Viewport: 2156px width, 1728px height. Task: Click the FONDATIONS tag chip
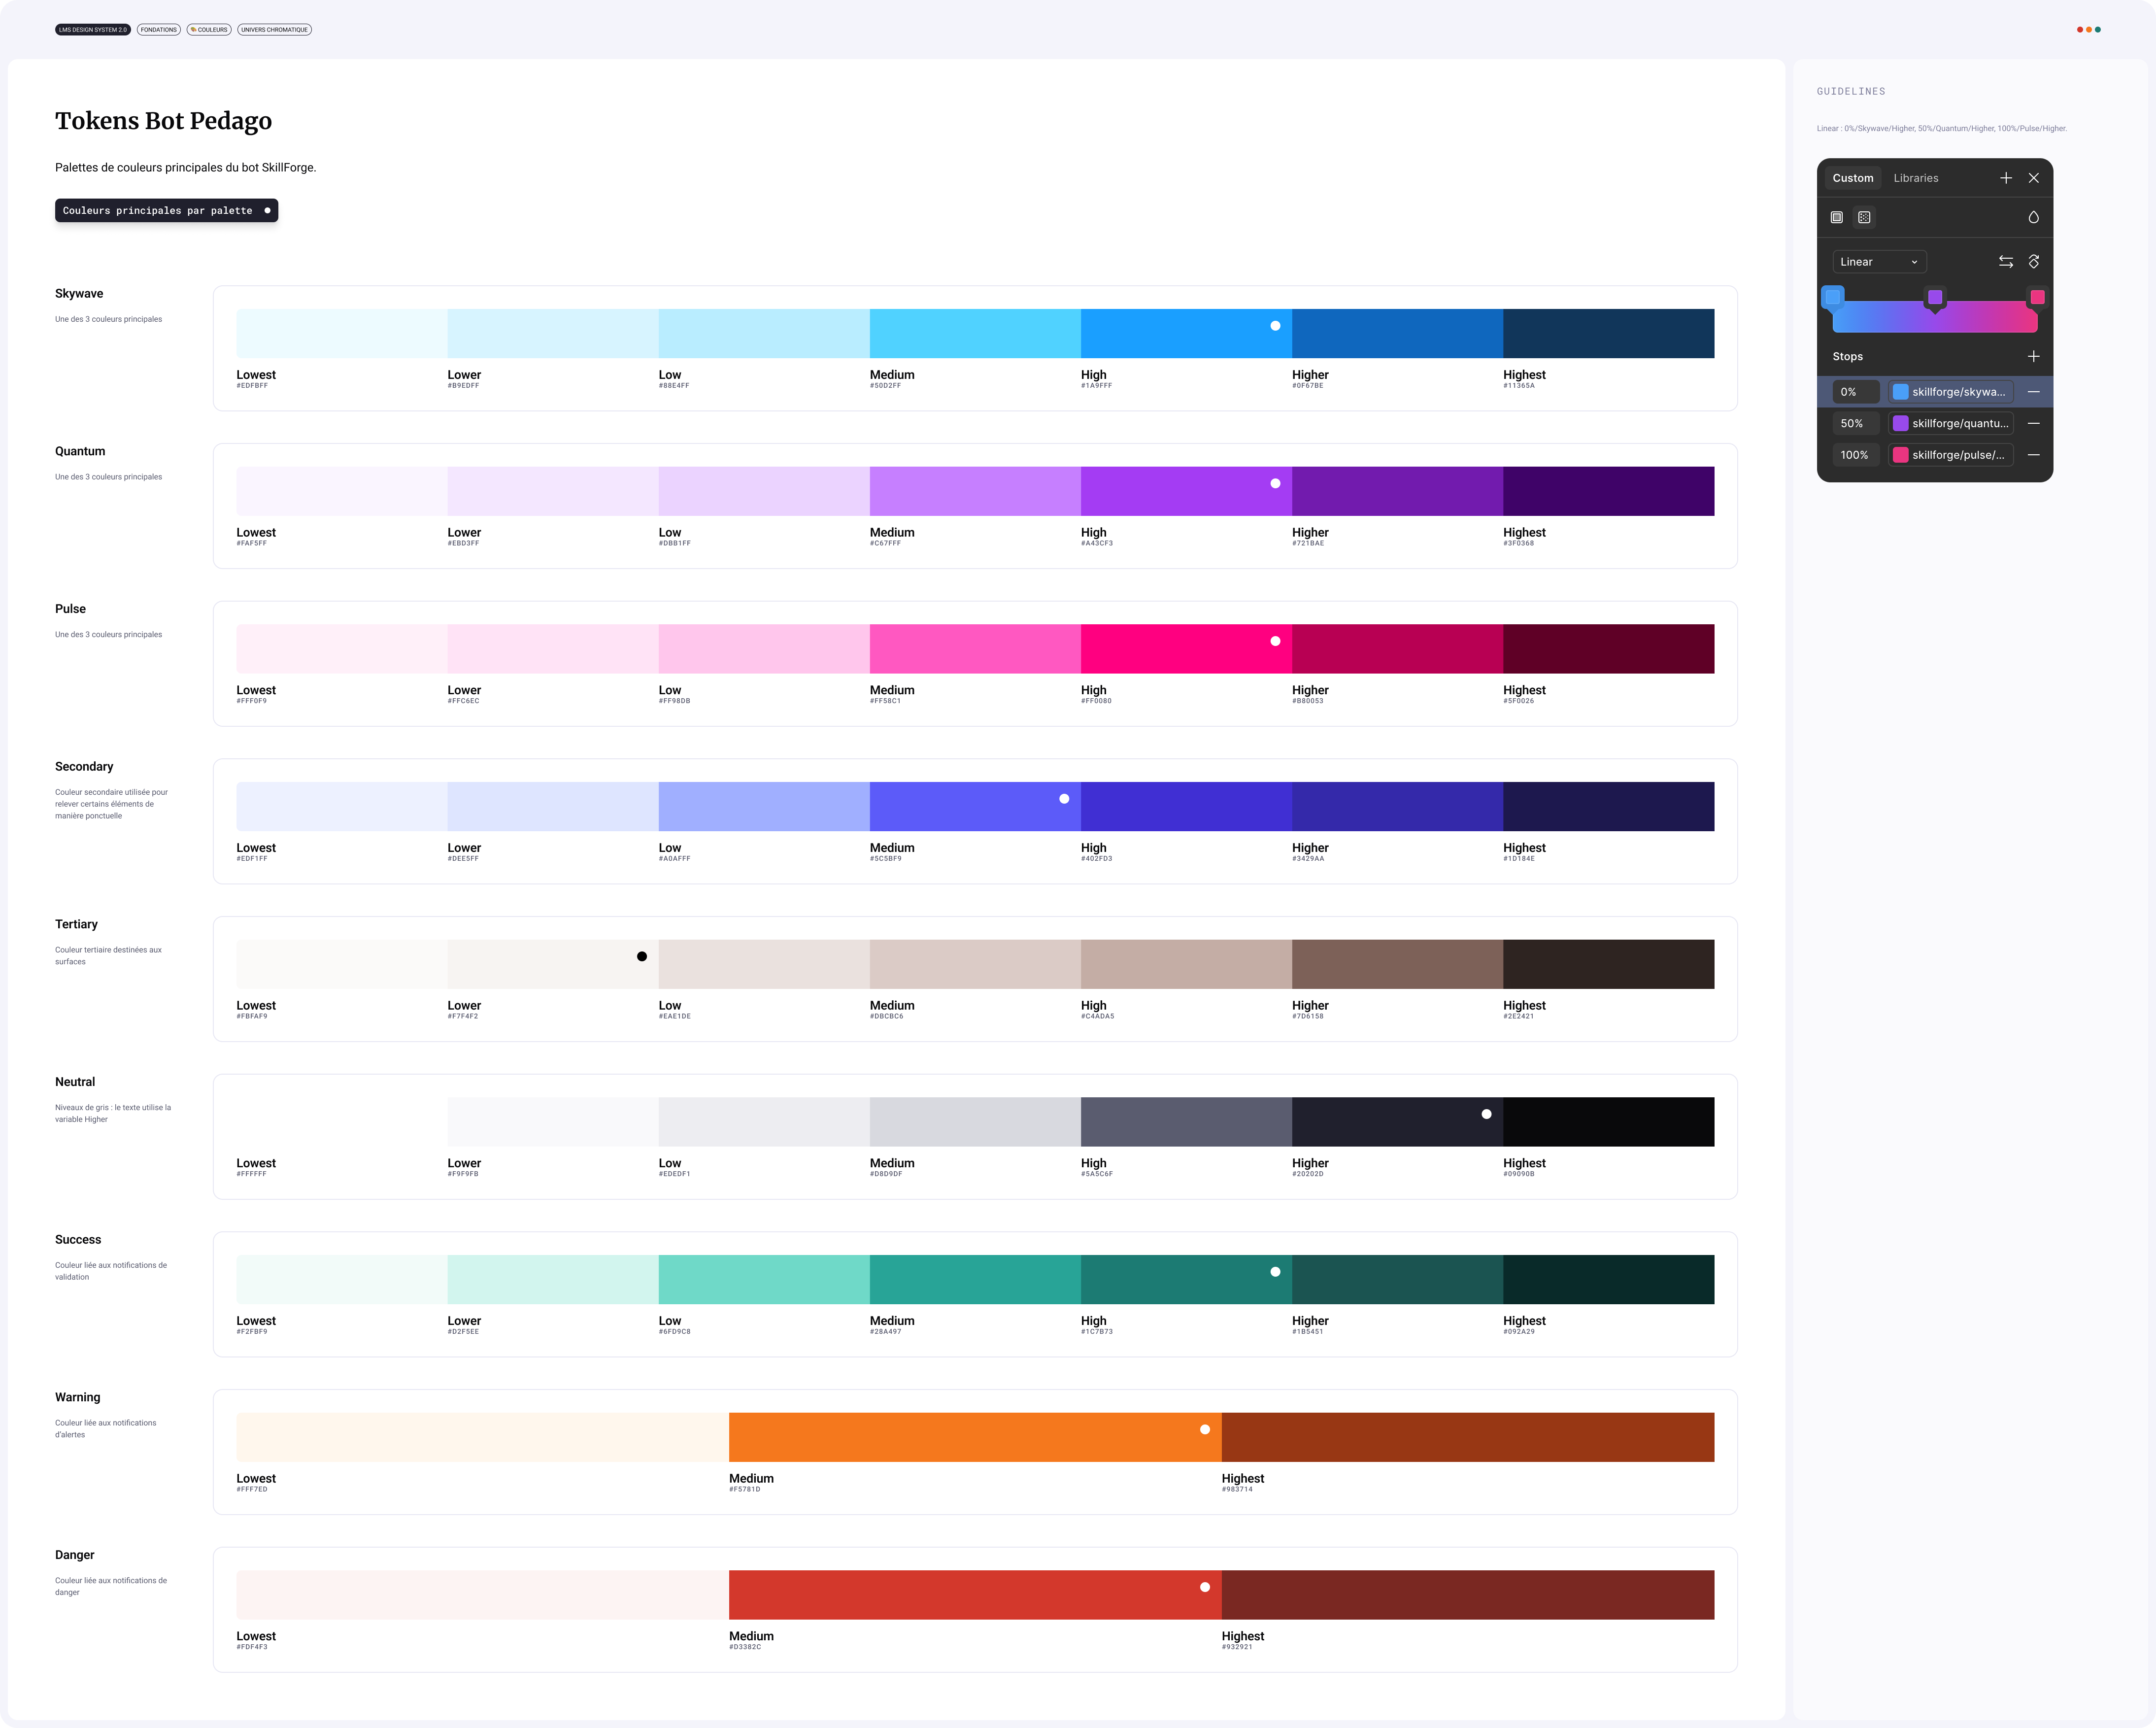point(158,29)
